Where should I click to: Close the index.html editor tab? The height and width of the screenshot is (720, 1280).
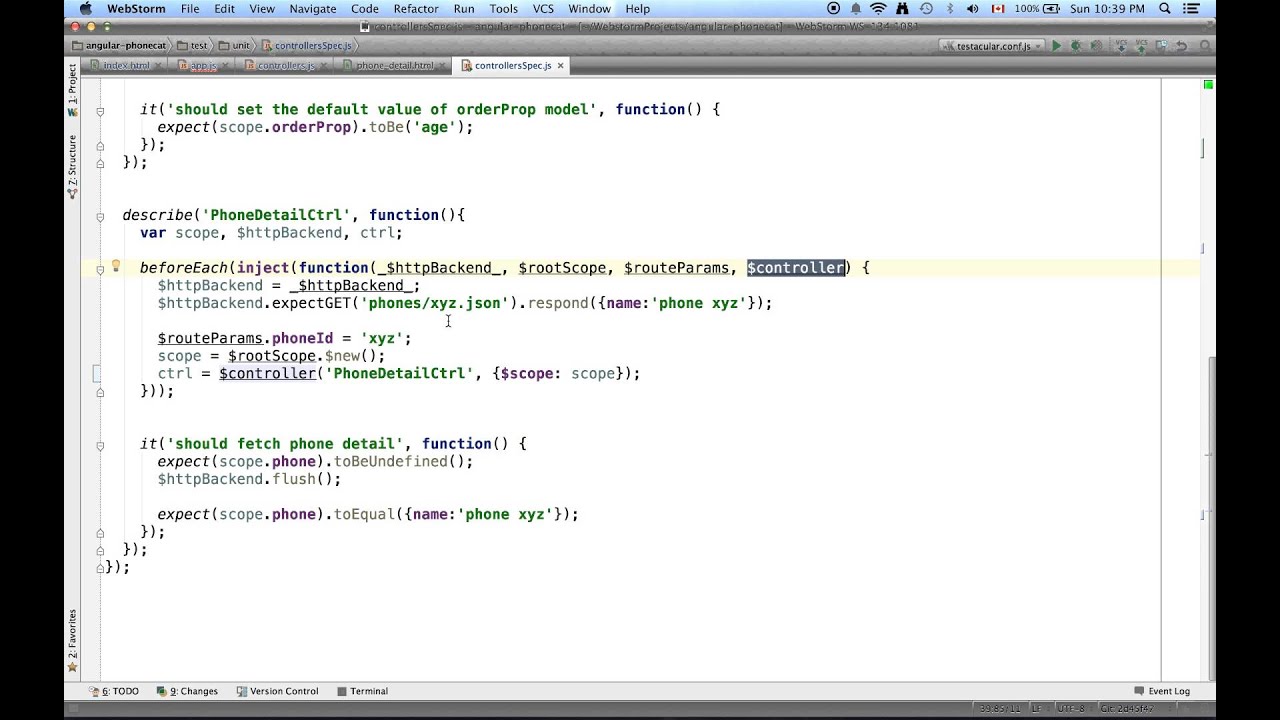tap(159, 66)
